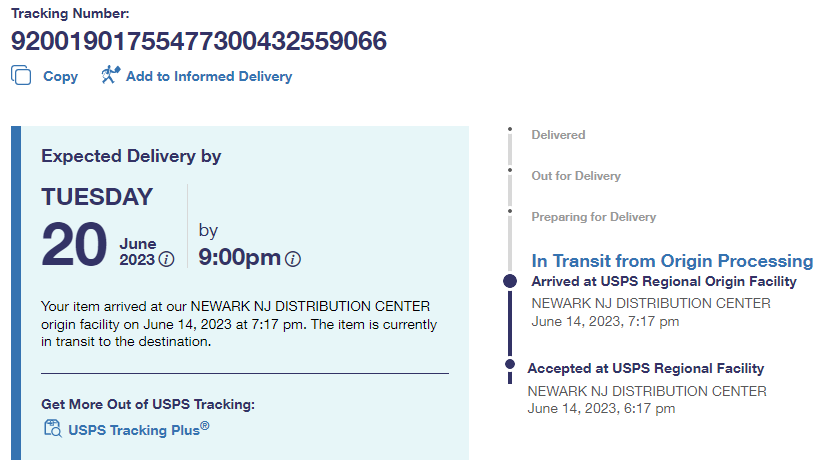
Task: Click Accepted at USPS Regional Facility entry
Action: (x=646, y=369)
